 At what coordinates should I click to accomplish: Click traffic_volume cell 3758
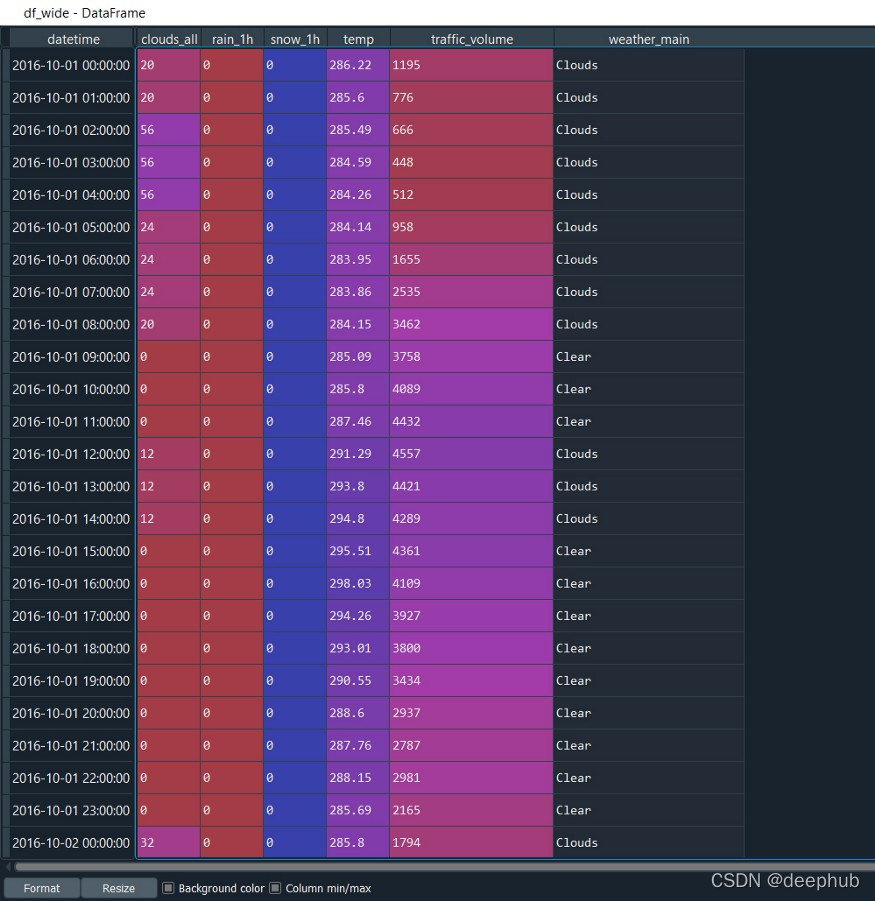pyautogui.click(x=471, y=357)
